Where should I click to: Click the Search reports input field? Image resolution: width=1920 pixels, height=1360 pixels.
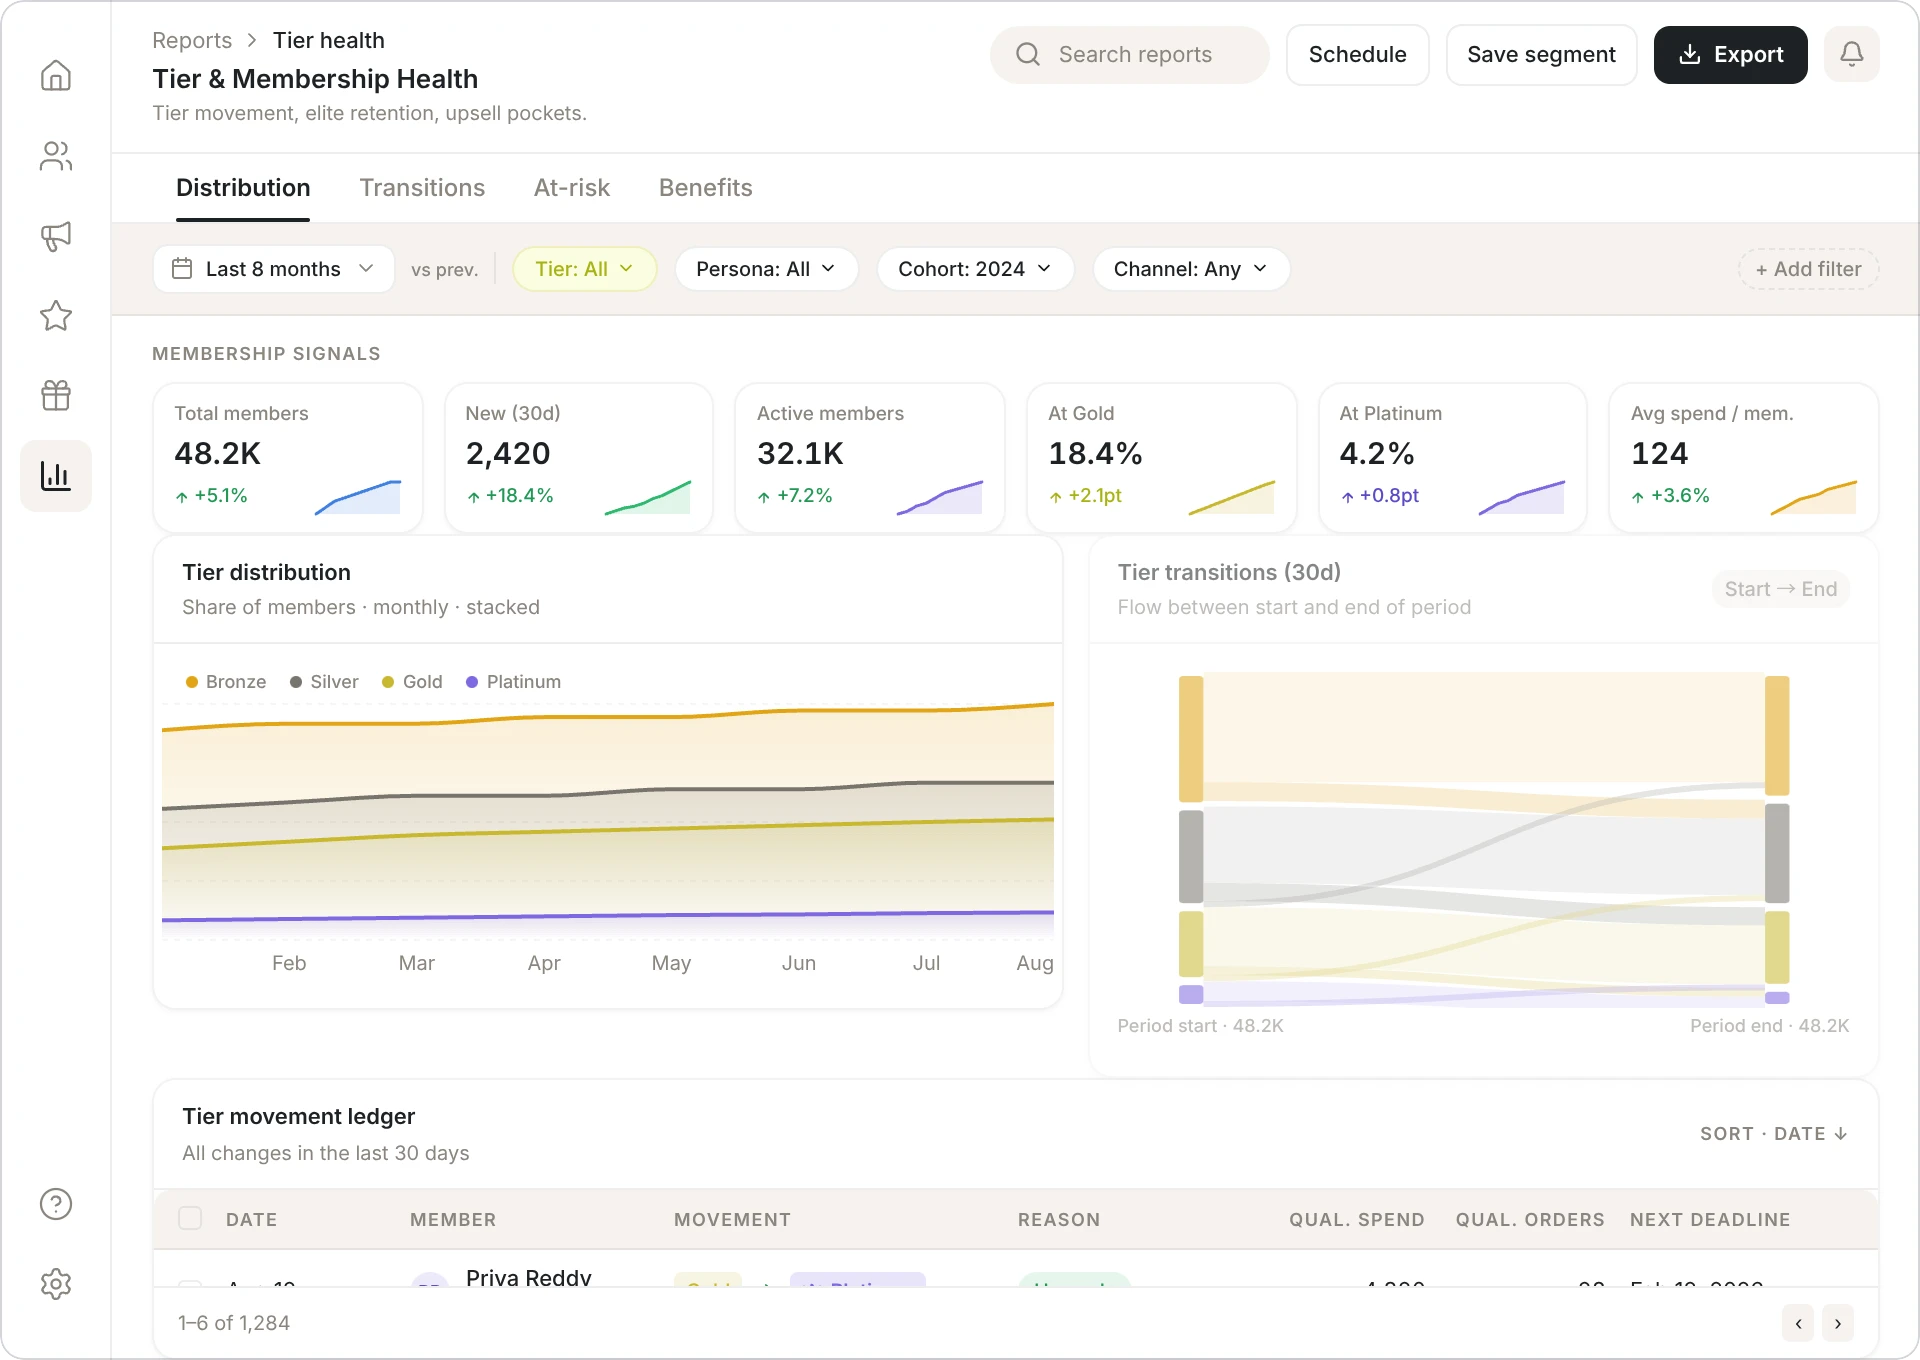click(1130, 55)
